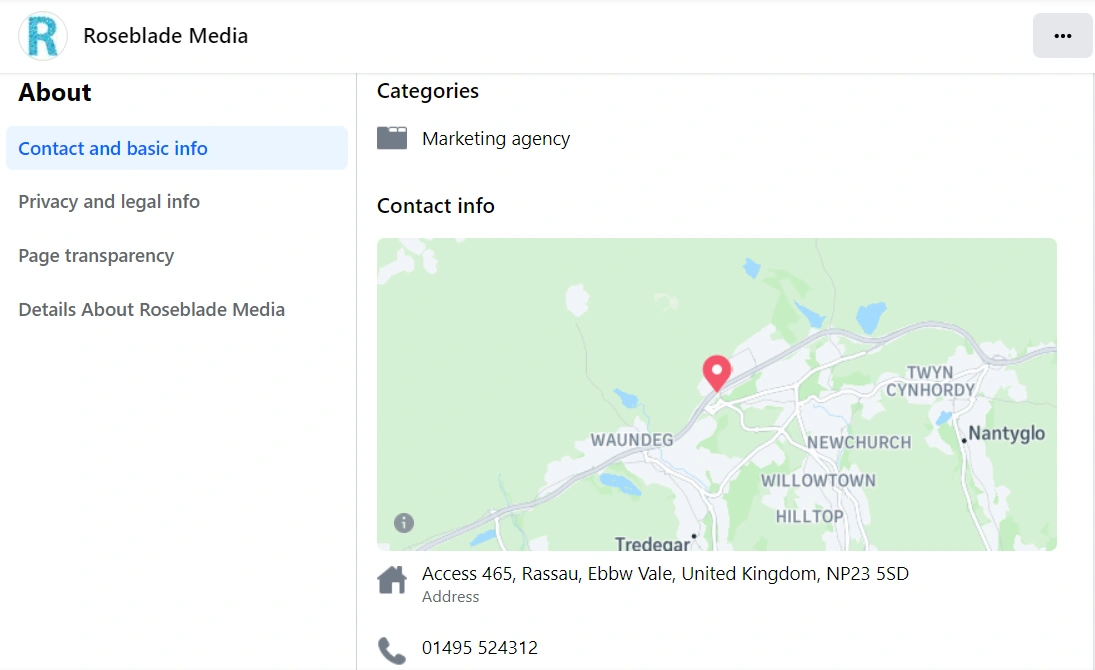Viewport: 1095px width, 670px height.
Task: Click Waundeg label on the map
Action: [632, 440]
